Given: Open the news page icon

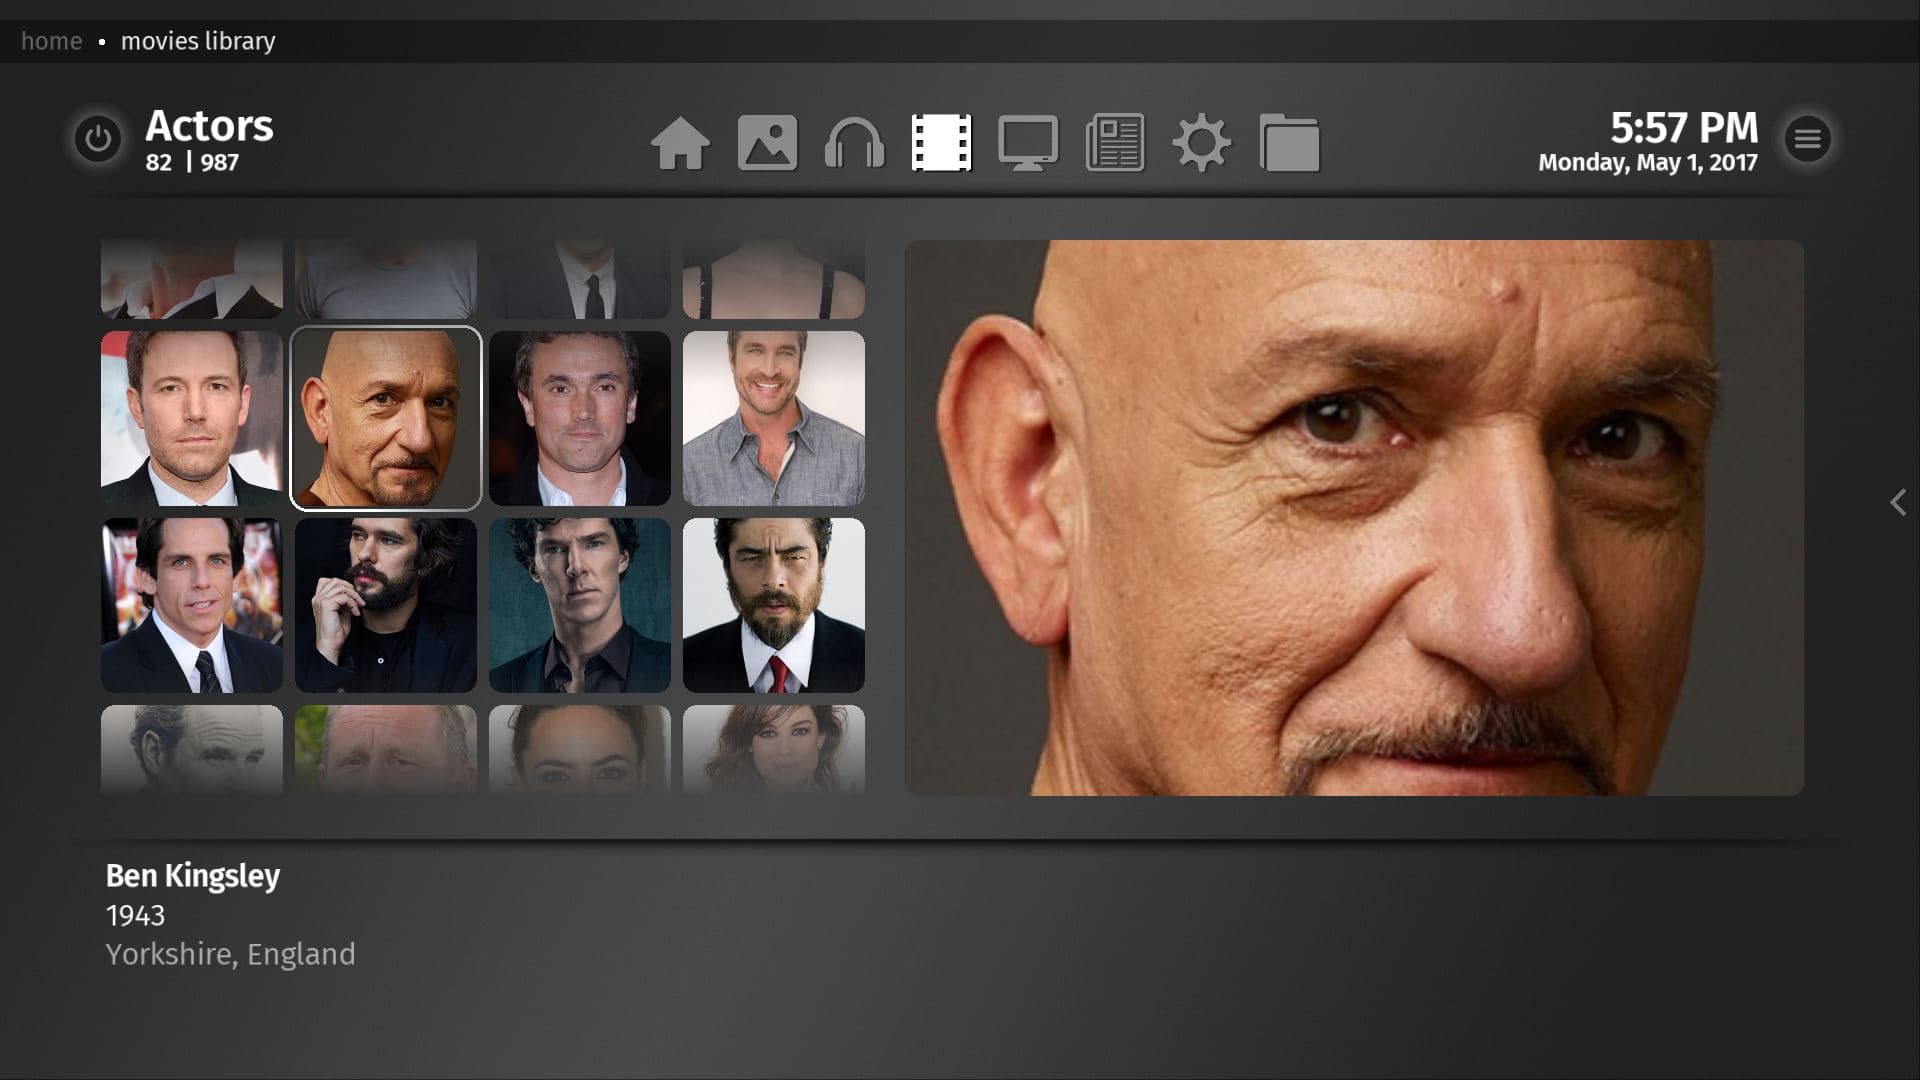Looking at the screenshot, I should point(1115,143).
